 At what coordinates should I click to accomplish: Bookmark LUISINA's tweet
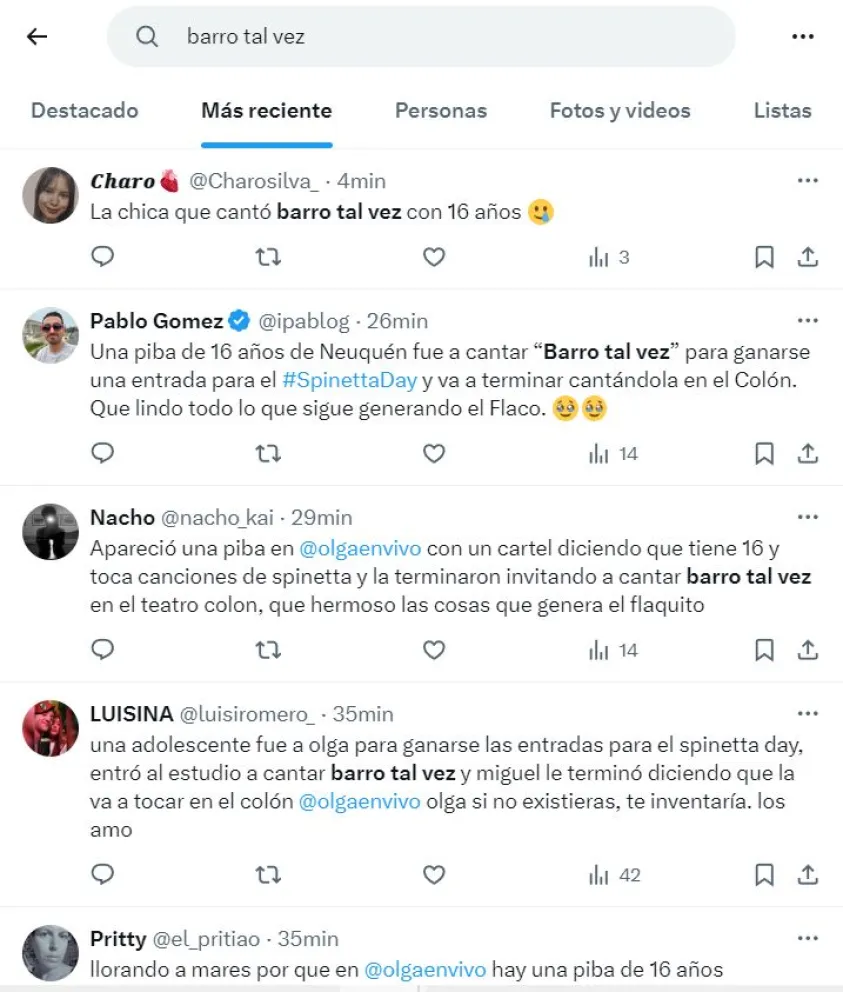pos(764,875)
